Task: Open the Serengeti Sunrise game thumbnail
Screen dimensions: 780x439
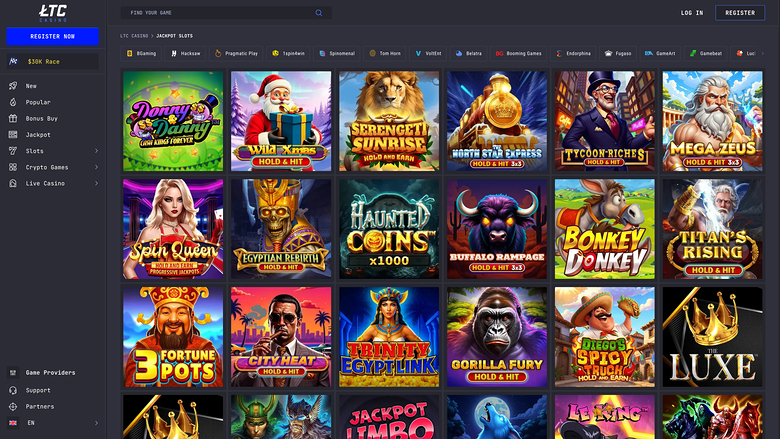Action: [389, 121]
